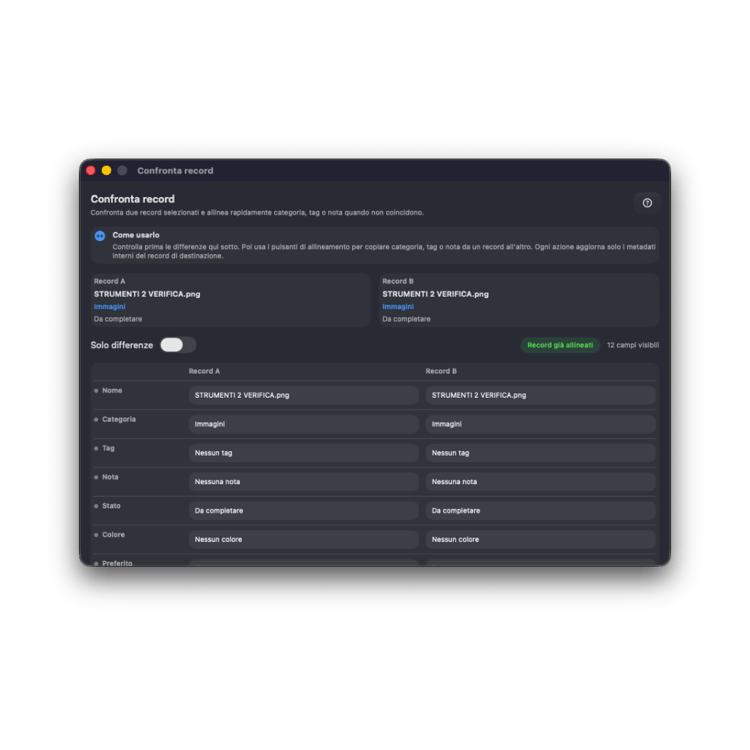Click the Nome row label
This screenshot has width=750, height=750.
pyautogui.click(x=112, y=390)
